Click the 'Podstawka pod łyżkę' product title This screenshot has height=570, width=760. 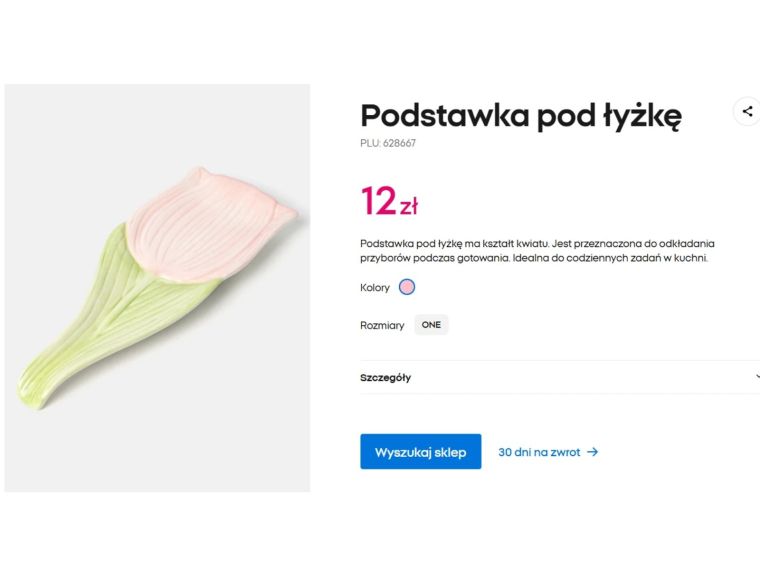(521, 115)
